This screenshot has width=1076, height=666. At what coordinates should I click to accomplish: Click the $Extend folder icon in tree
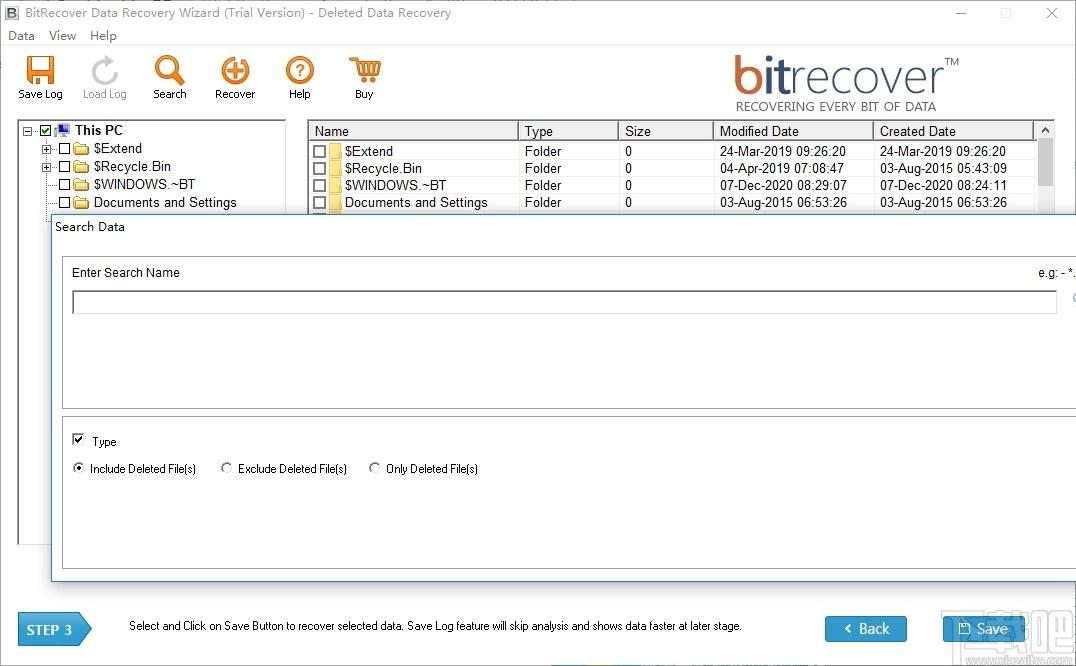click(x=82, y=149)
